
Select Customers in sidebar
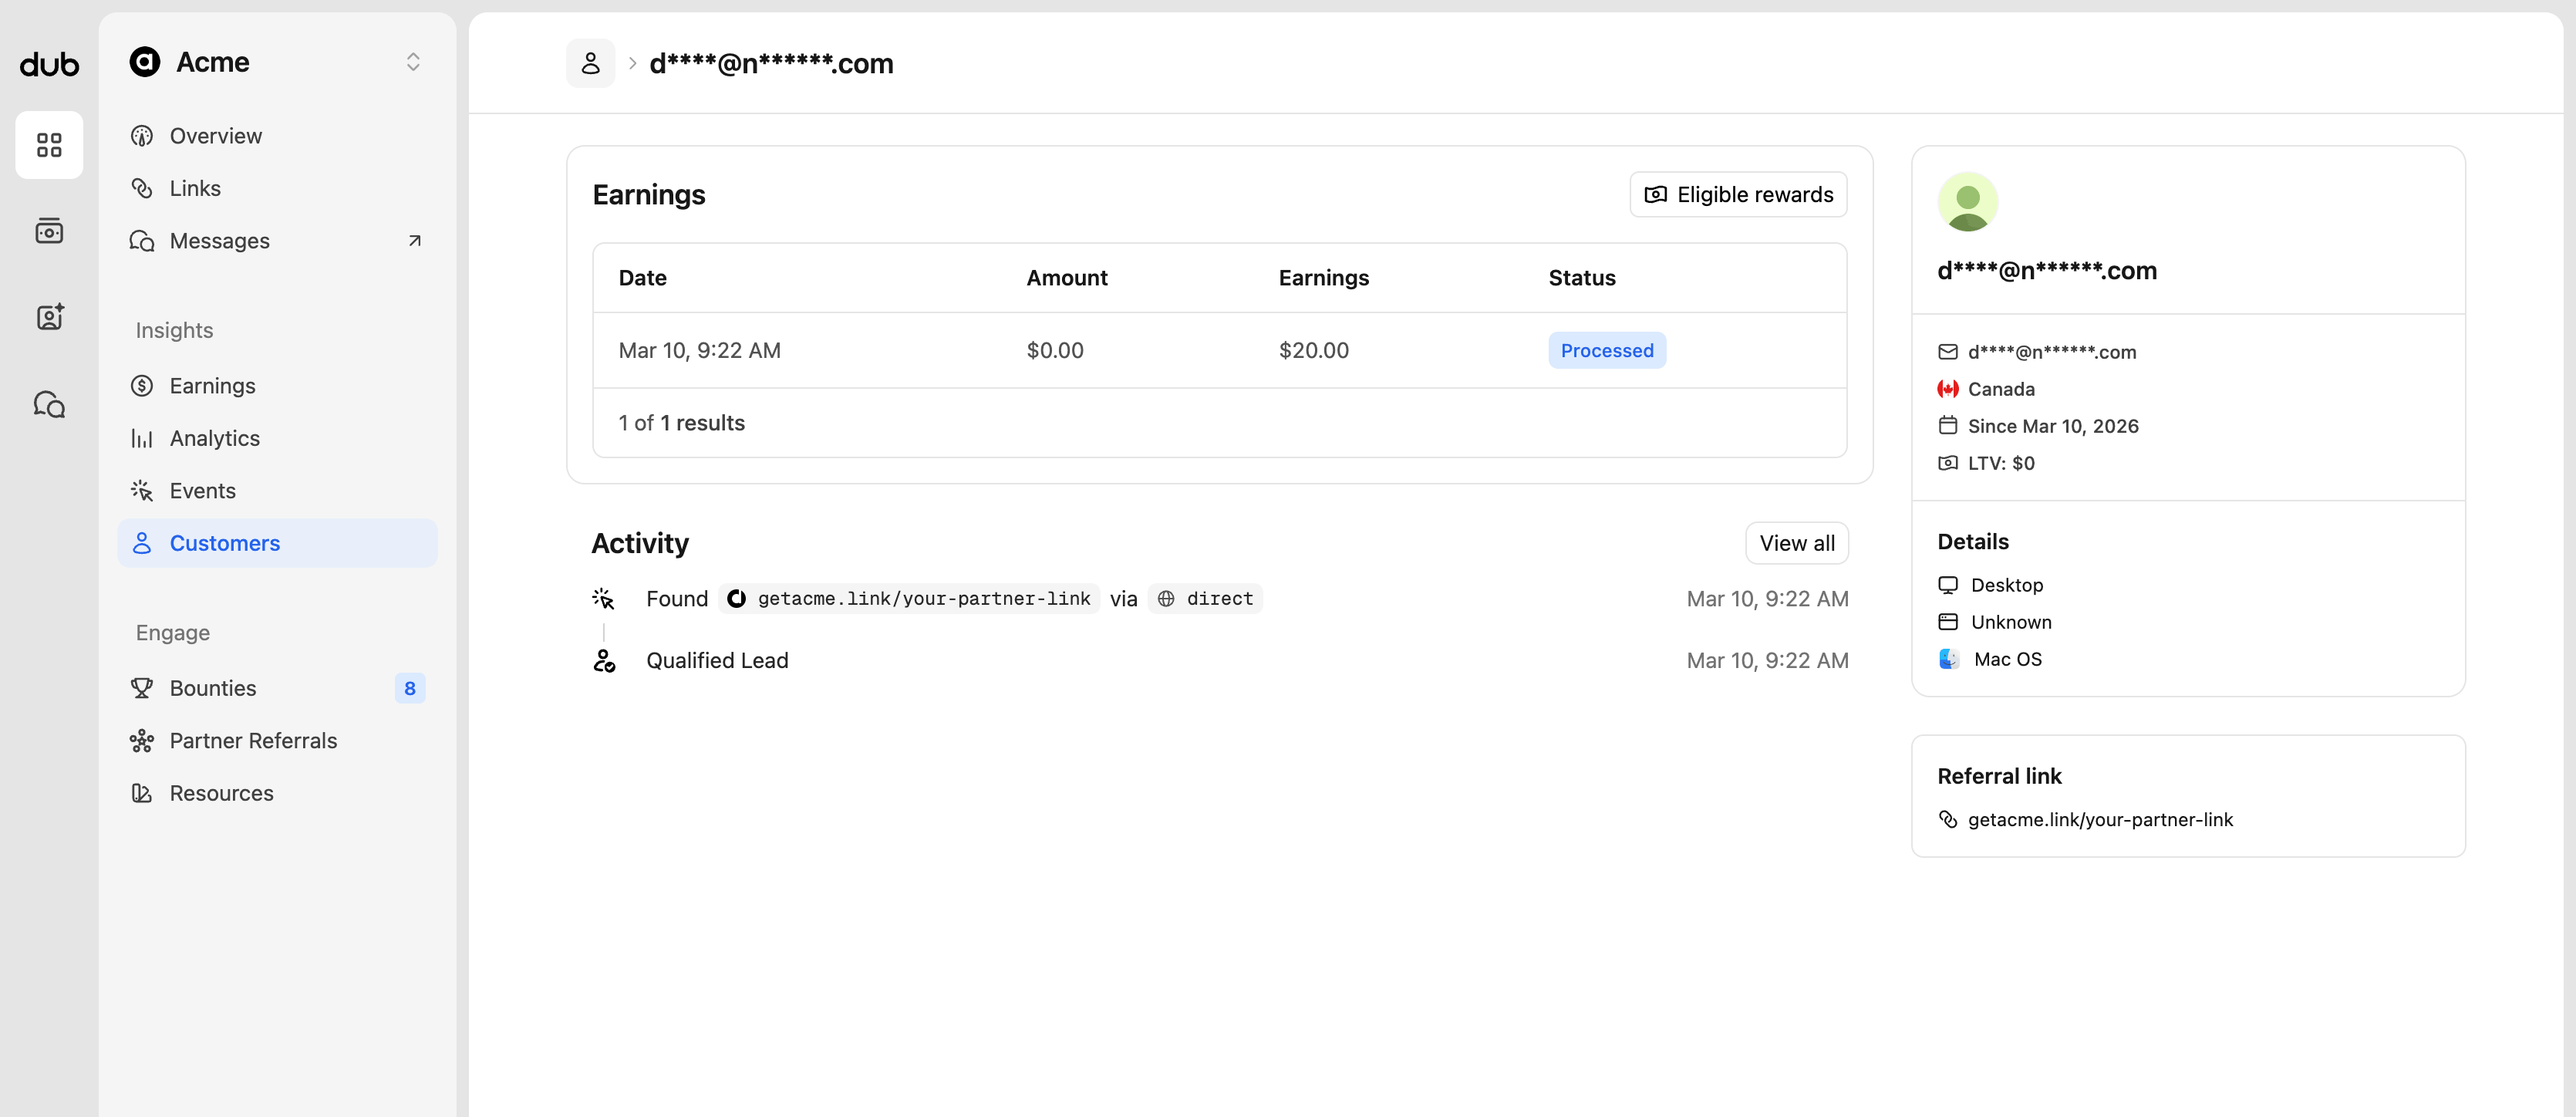pyautogui.click(x=278, y=543)
